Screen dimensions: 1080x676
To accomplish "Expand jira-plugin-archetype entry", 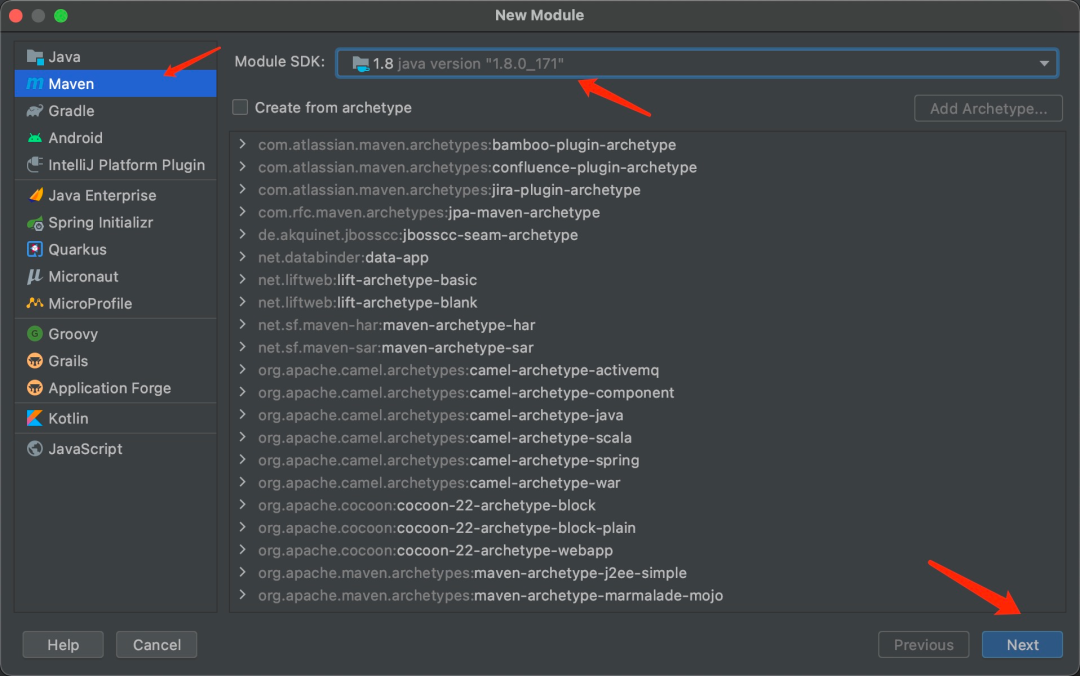I will (x=242, y=190).
